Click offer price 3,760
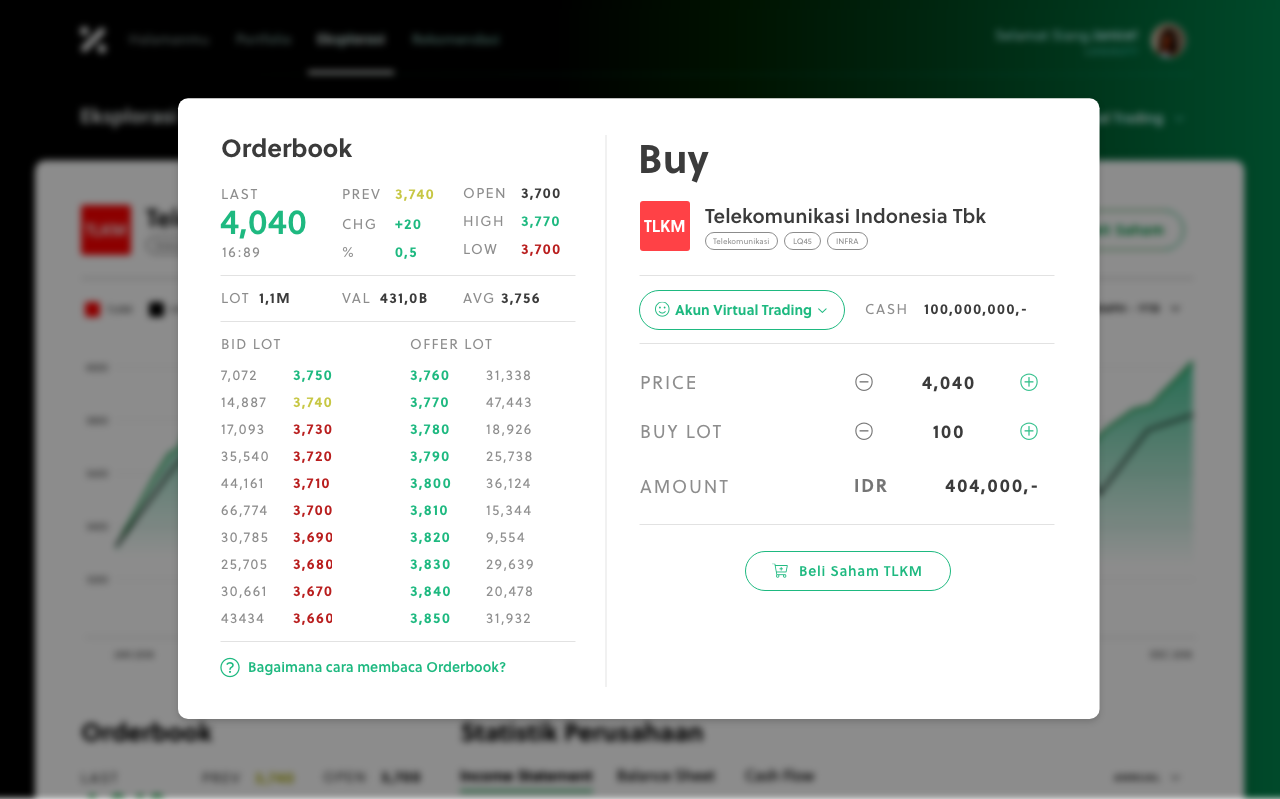This screenshot has height=799, width=1280. (430, 376)
